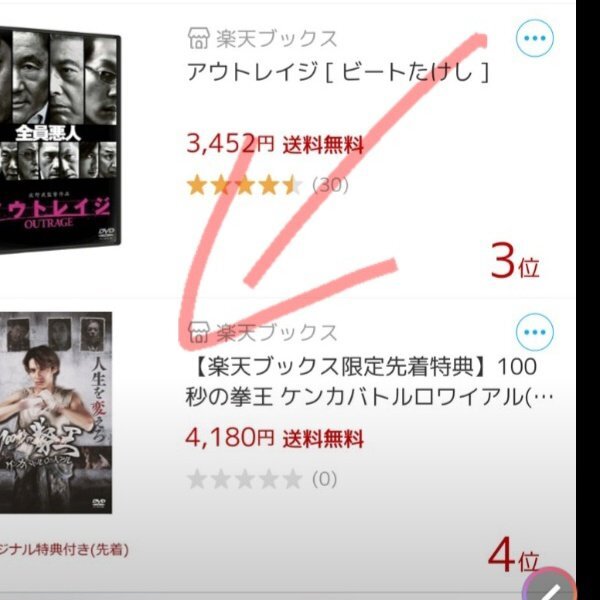View empty star rating of 100秒の拳王

(244, 479)
